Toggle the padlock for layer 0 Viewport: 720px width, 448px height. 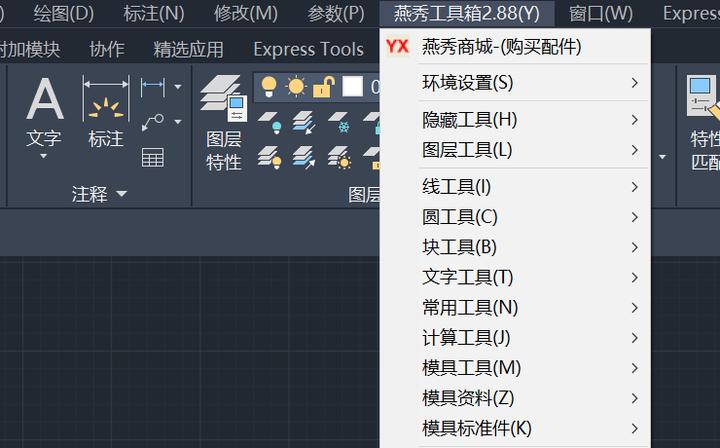[324, 86]
